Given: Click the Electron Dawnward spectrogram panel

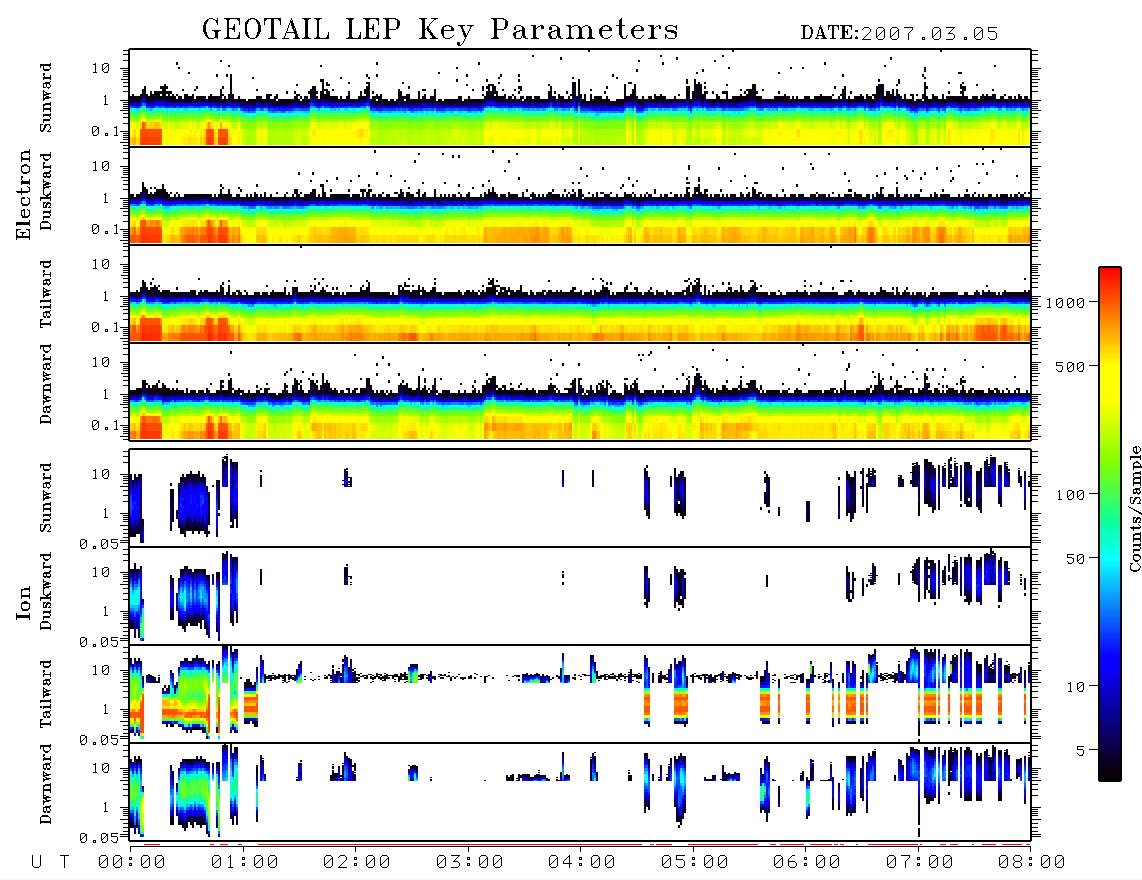Looking at the screenshot, I should pyautogui.click(x=580, y=391).
